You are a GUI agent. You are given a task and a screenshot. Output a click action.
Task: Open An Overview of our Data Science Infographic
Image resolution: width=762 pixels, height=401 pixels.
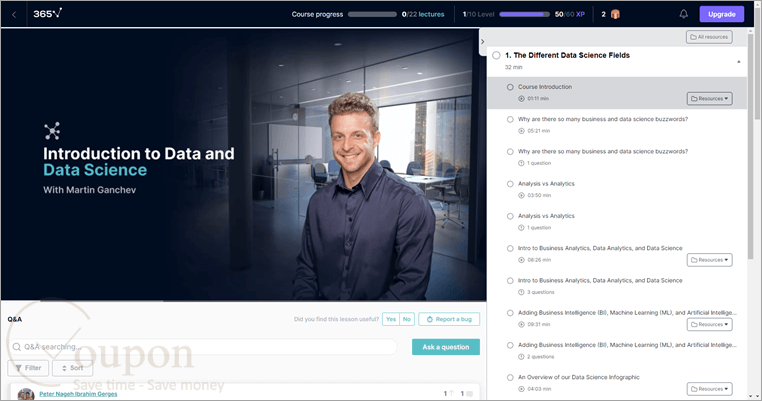coord(578,377)
